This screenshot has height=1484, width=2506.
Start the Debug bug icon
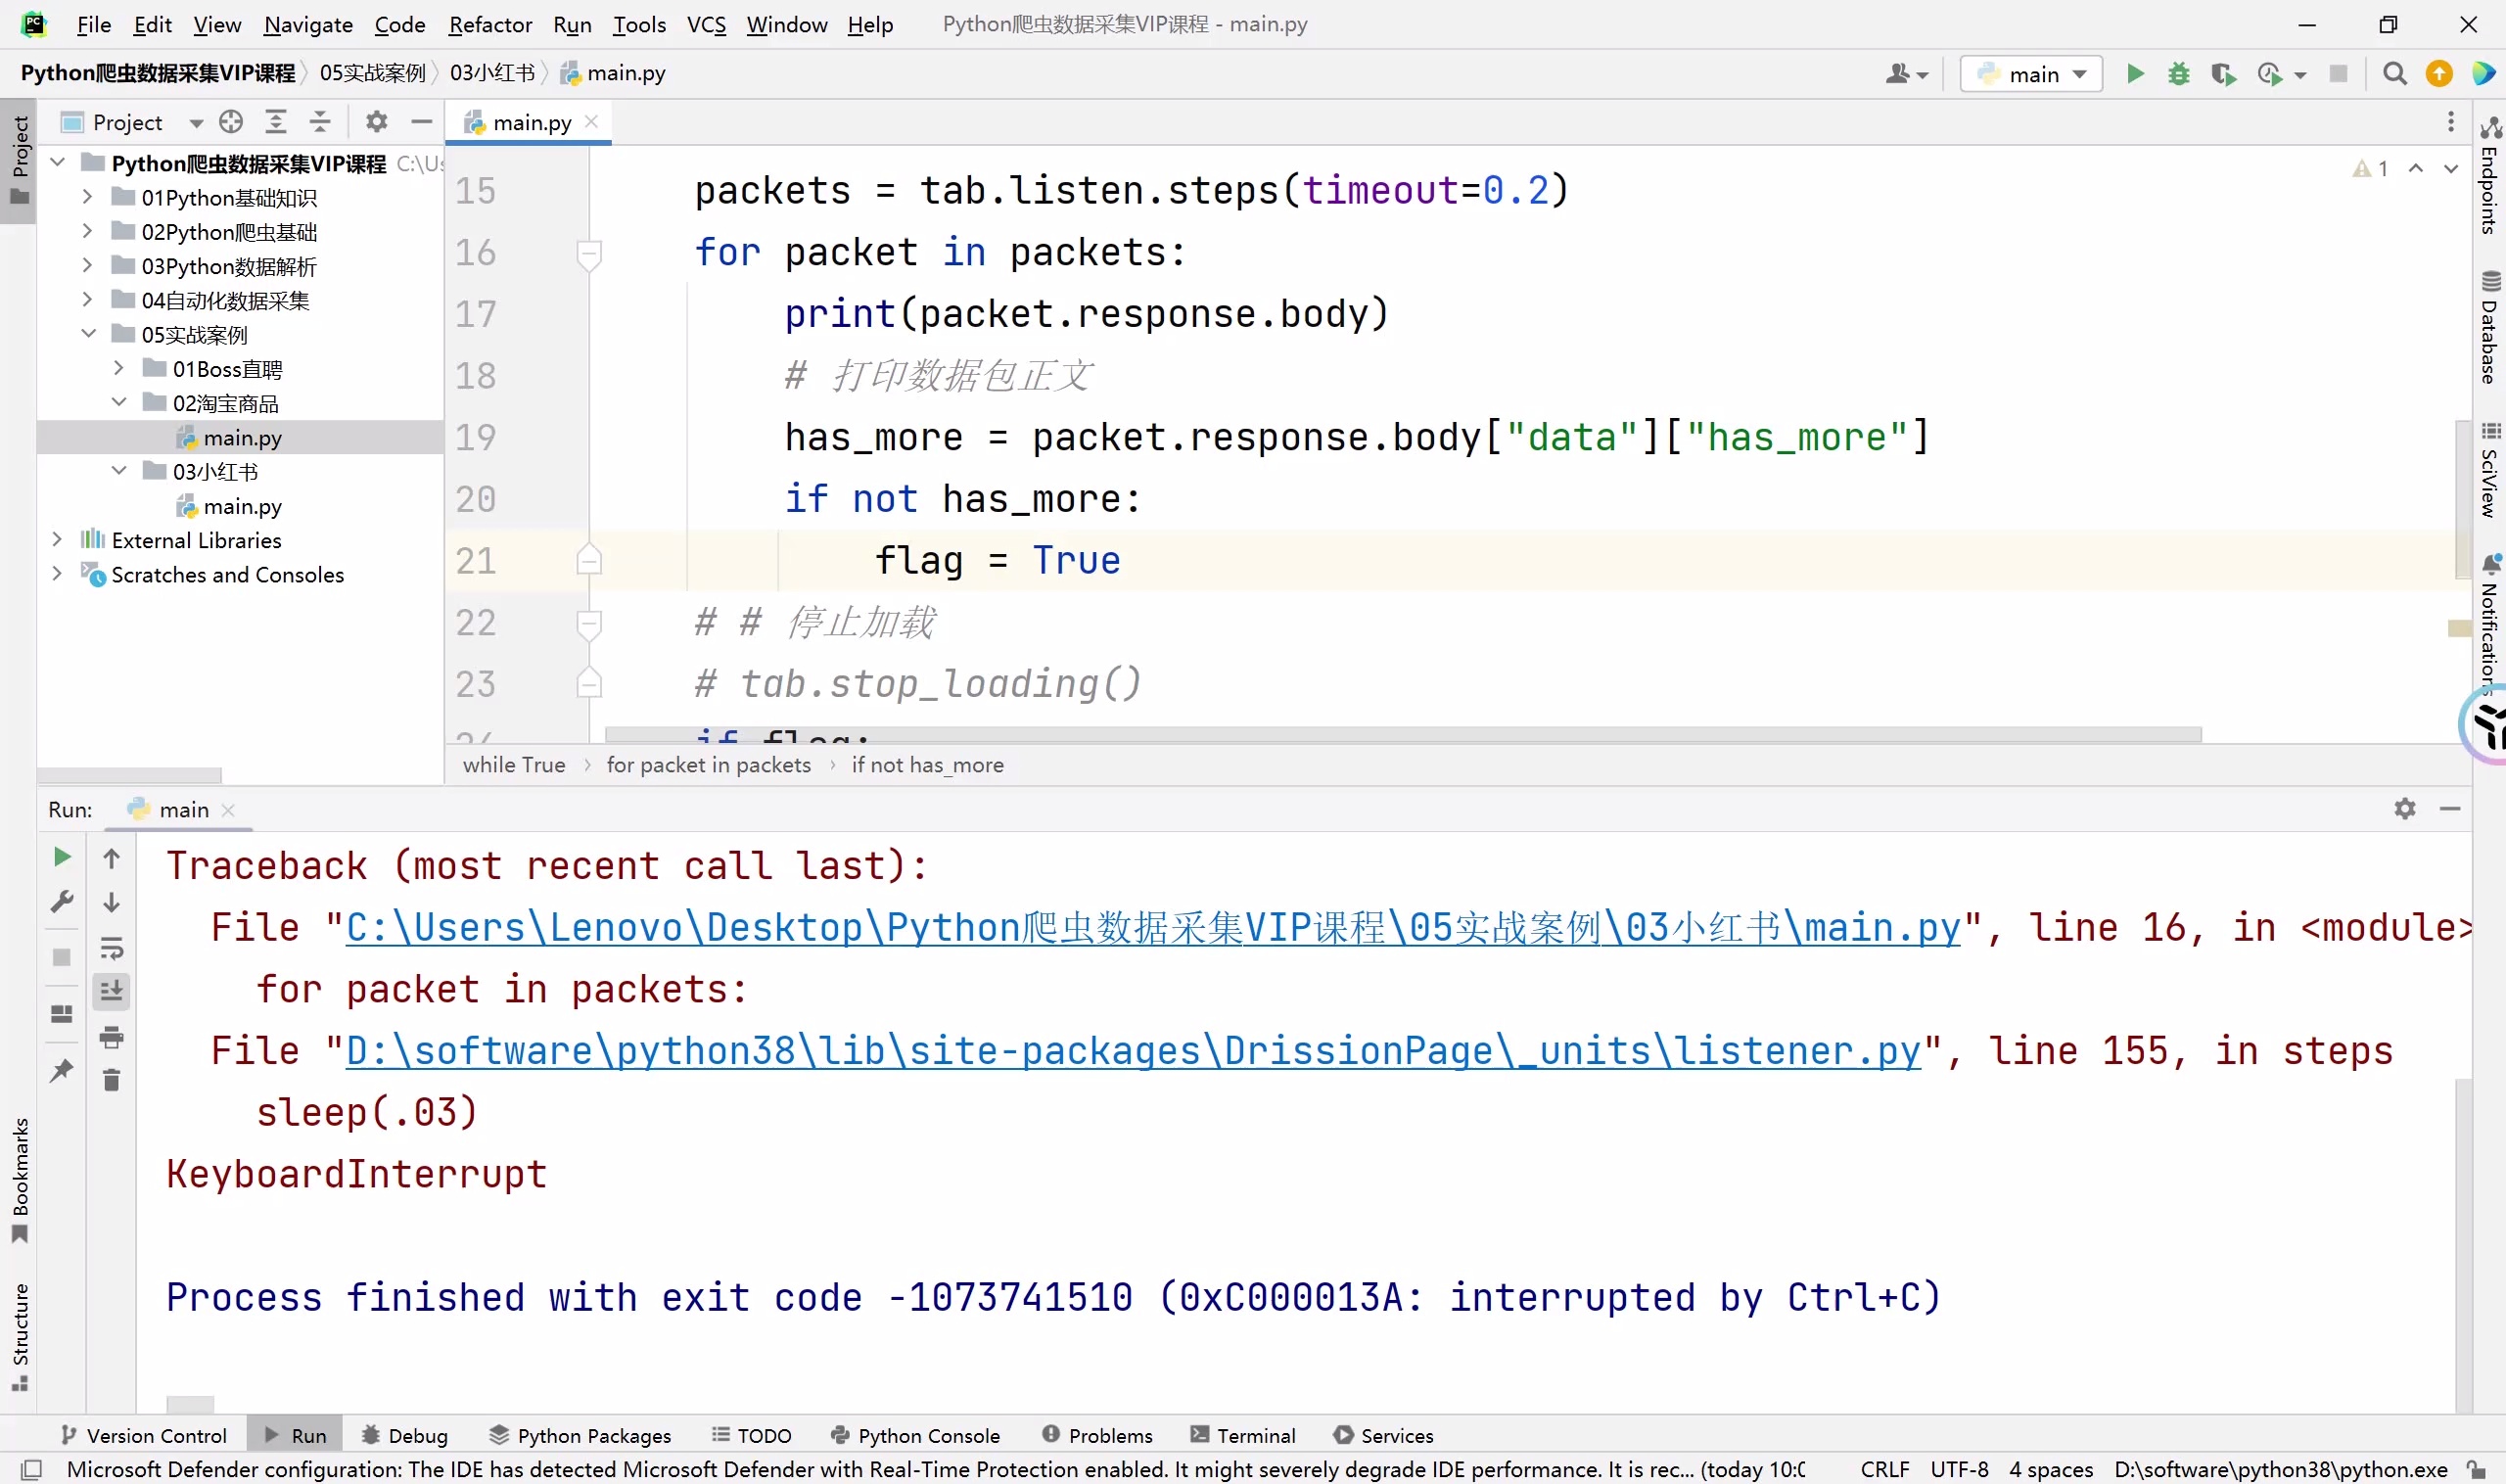pos(2178,74)
